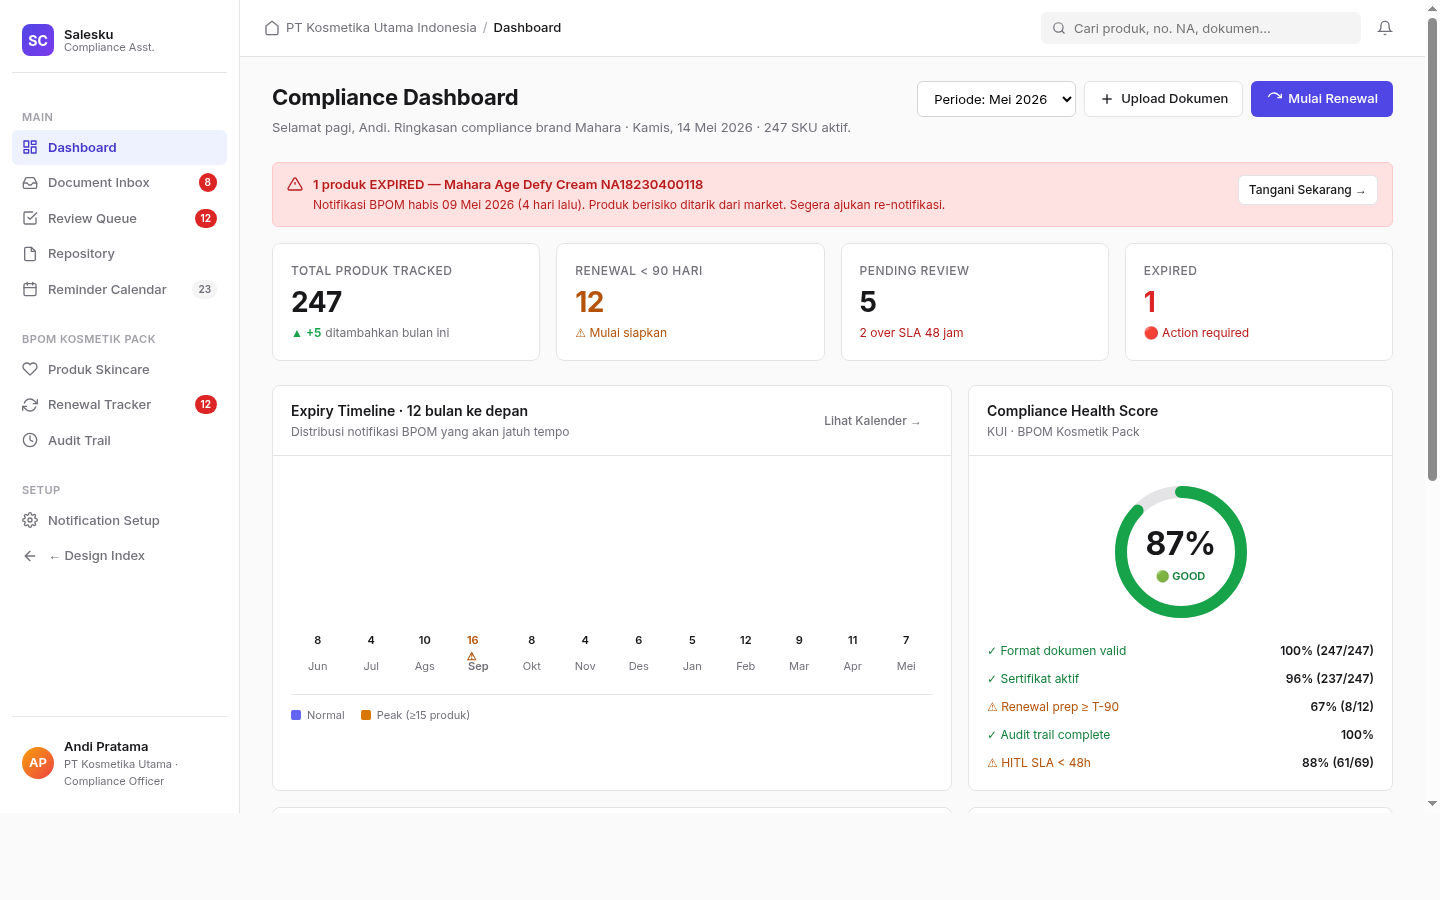
Task: Click the Notification Setup gear icon
Action: pos(30,520)
